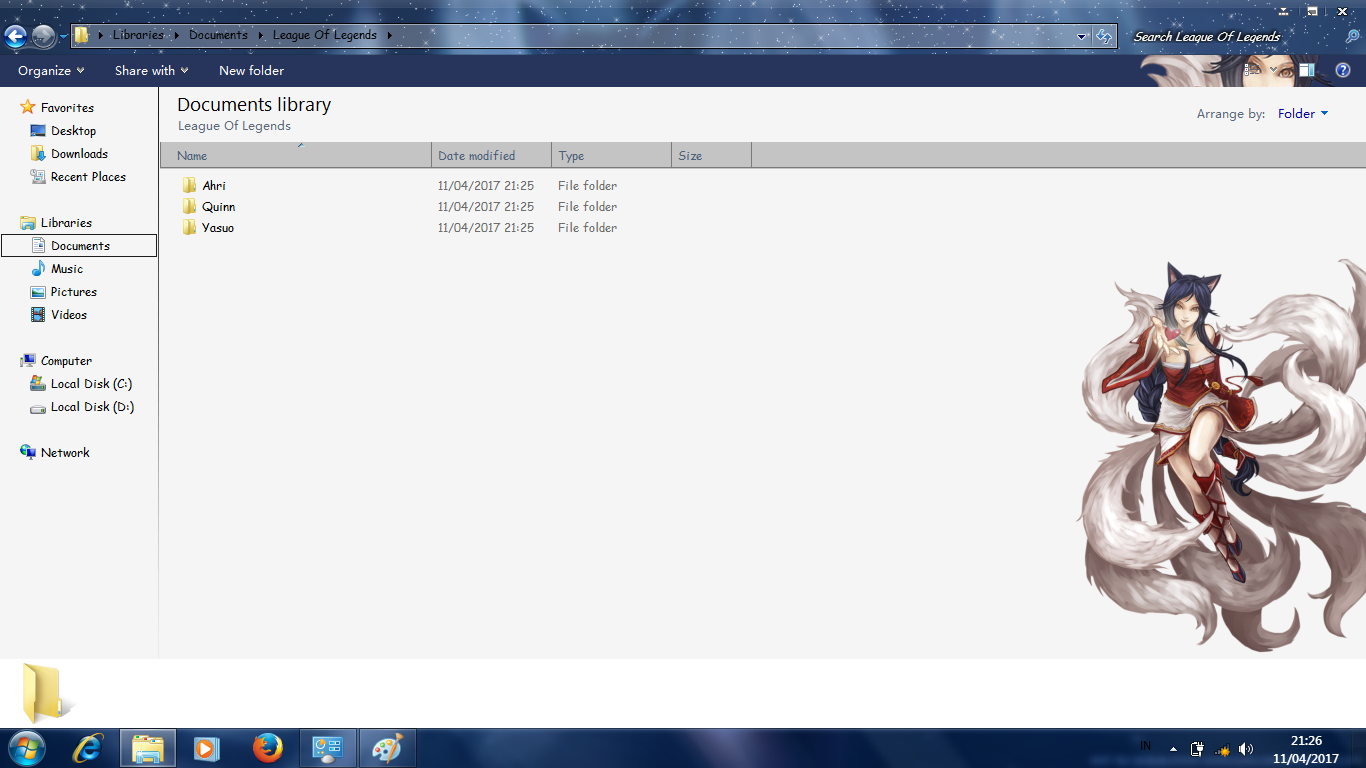1366x768 pixels.
Task: Expand the arrow between Libraries and Documents breadcrumb
Action: (176, 35)
